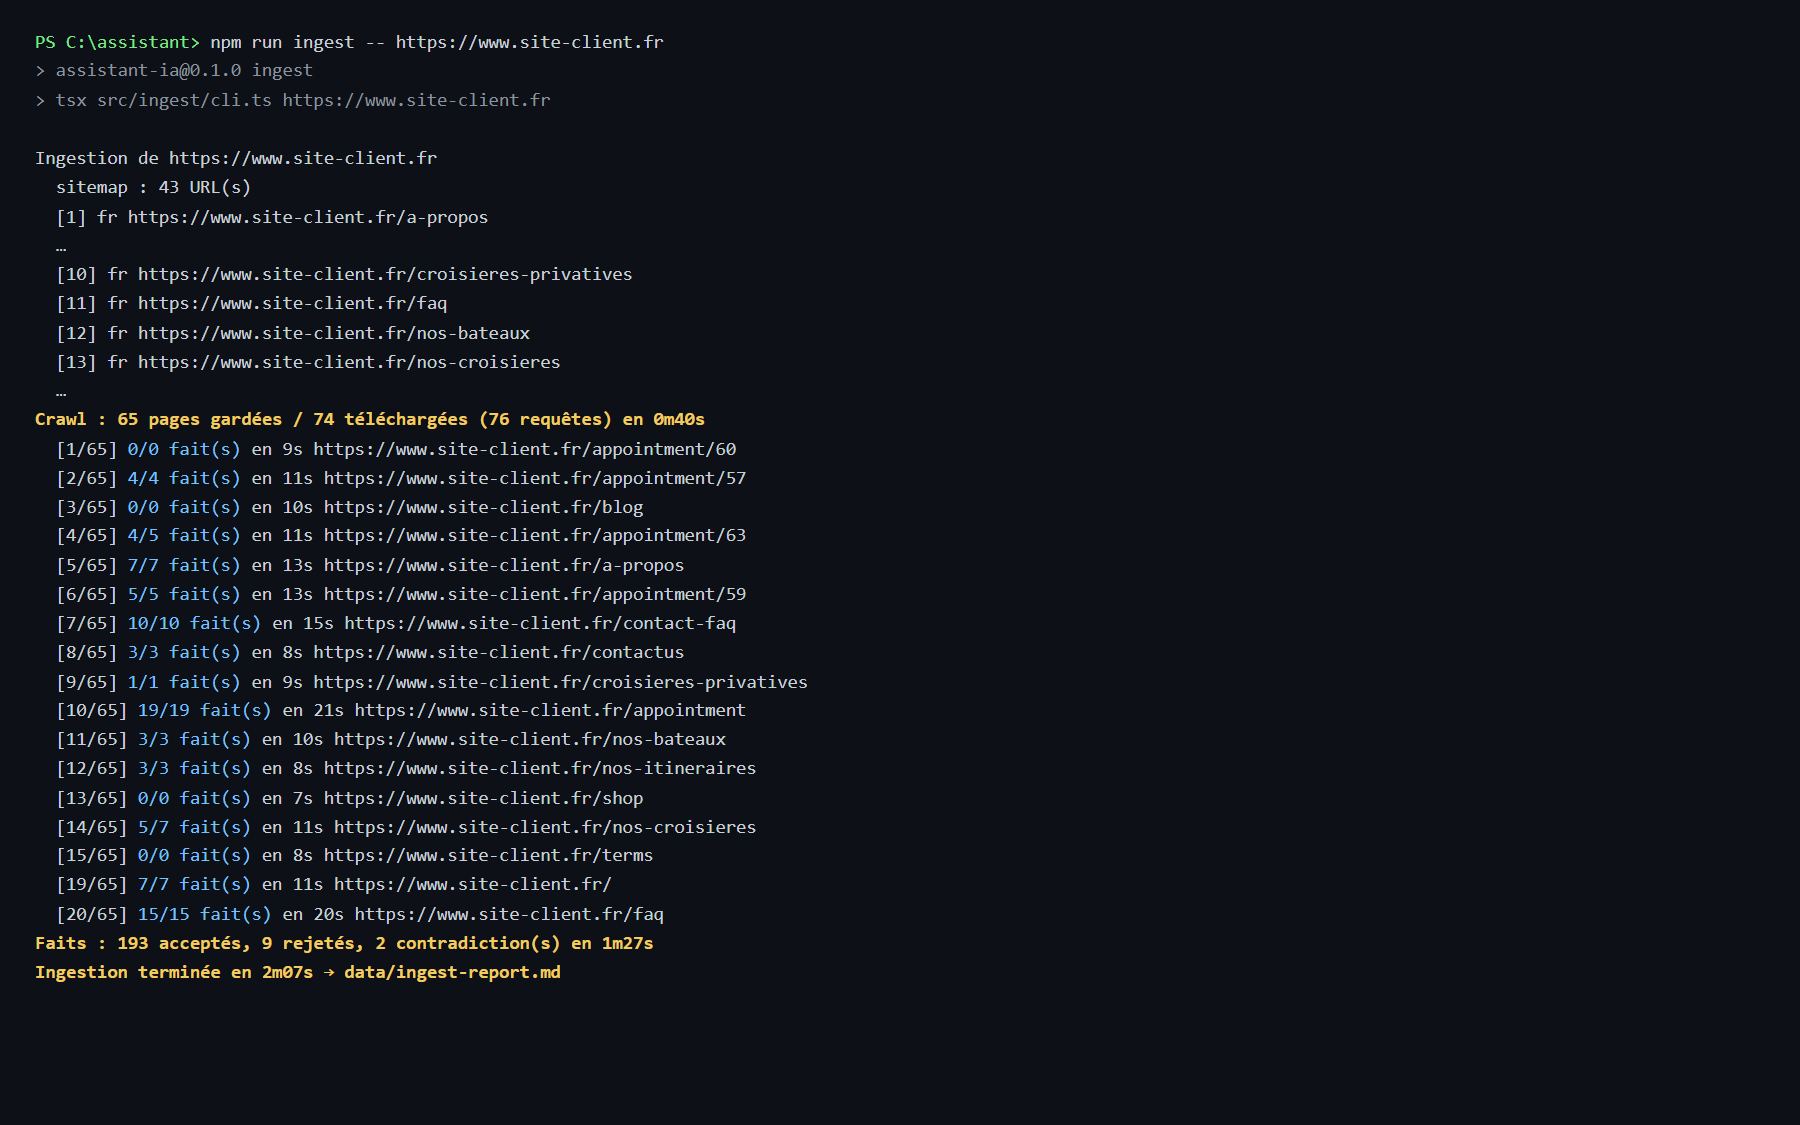Click the Crawl summary line
Viewport: 1800px width, 1125px height.
click(370, 419)
